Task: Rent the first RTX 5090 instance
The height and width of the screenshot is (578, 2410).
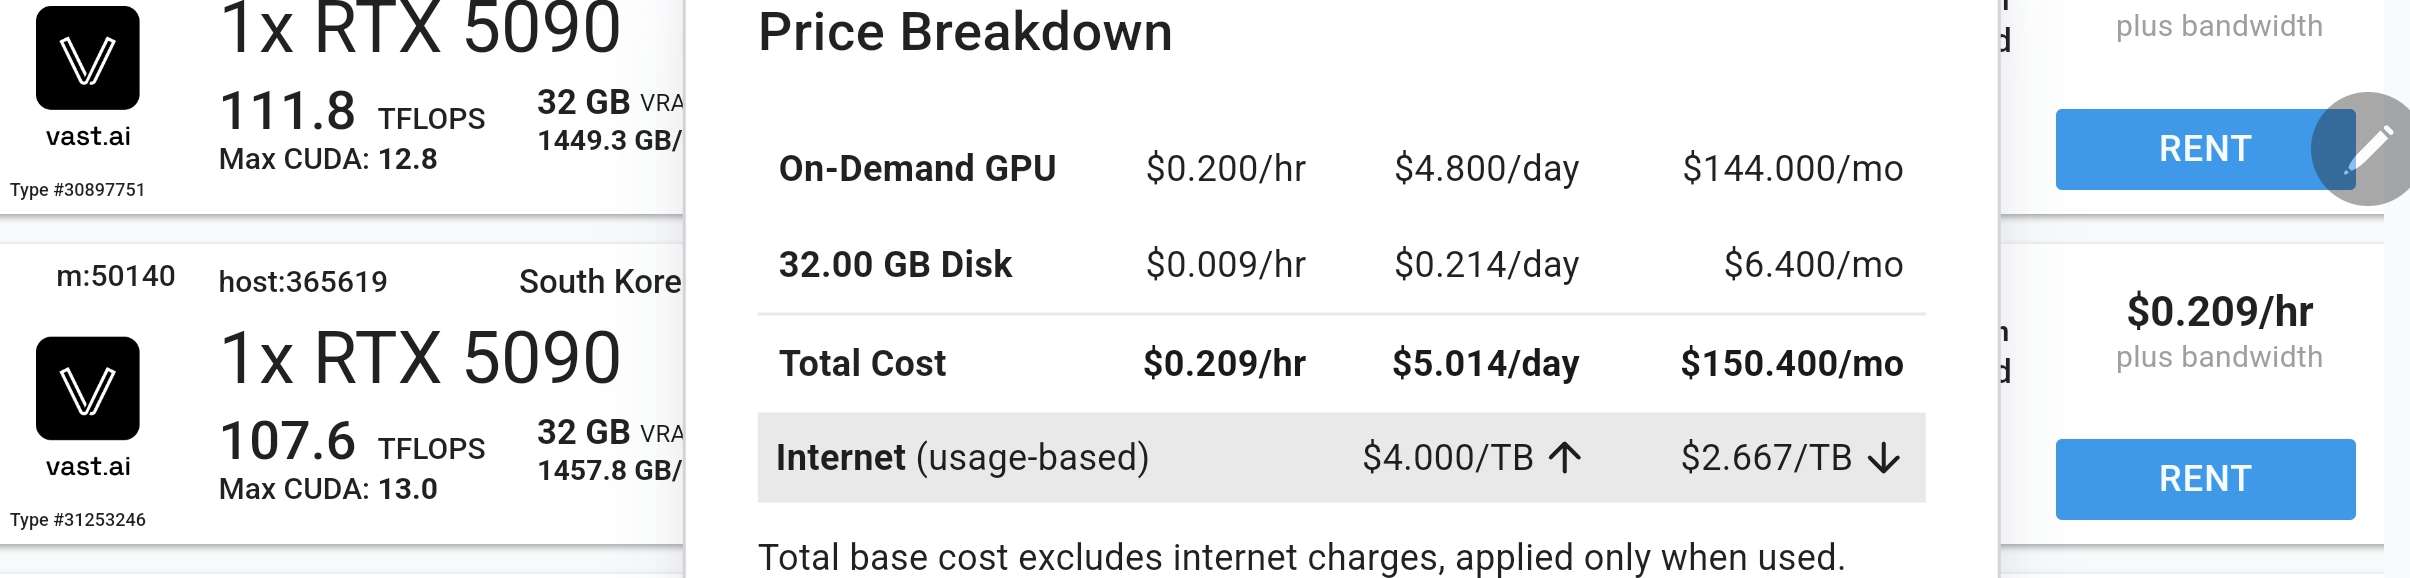Action: pyautogui.click(x=2205, y=149)
